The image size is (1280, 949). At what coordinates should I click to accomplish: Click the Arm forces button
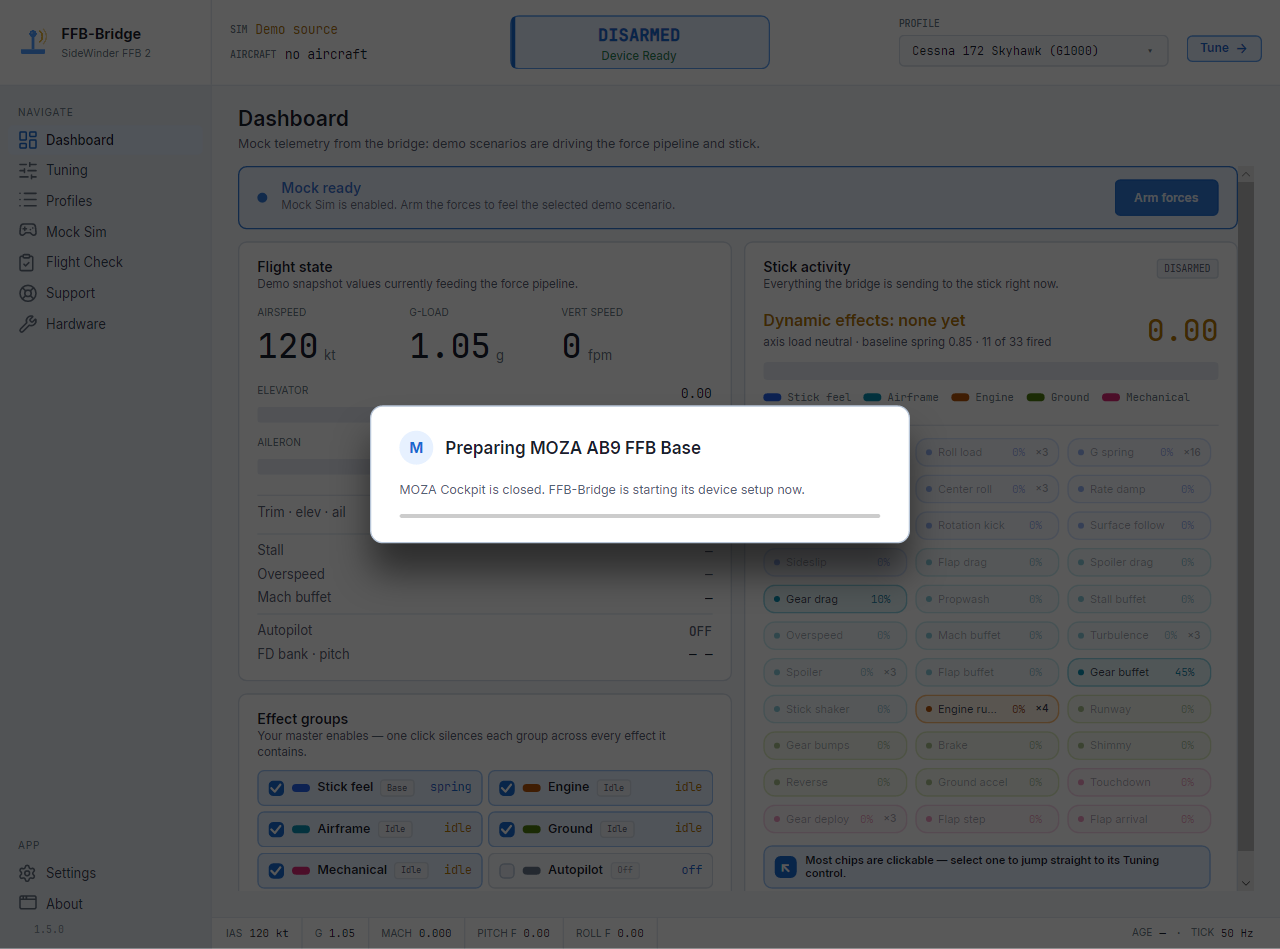[x=1166, y=198]
